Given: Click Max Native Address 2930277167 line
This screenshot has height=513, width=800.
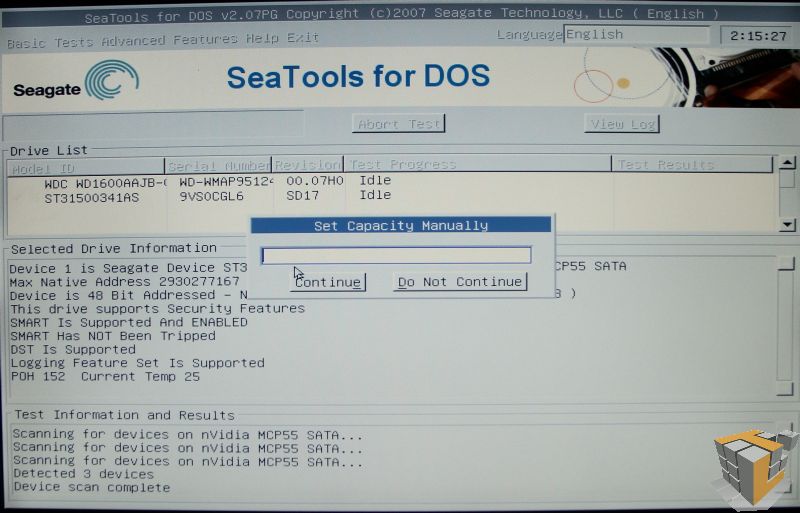Looking at the screenshot, I should (124, 282).
